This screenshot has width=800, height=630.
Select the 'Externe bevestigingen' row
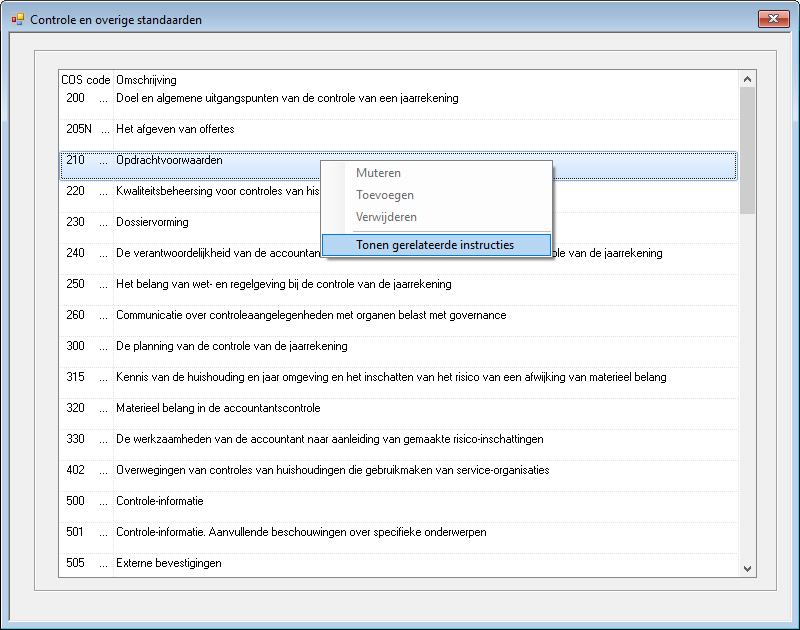click(398, 565)
